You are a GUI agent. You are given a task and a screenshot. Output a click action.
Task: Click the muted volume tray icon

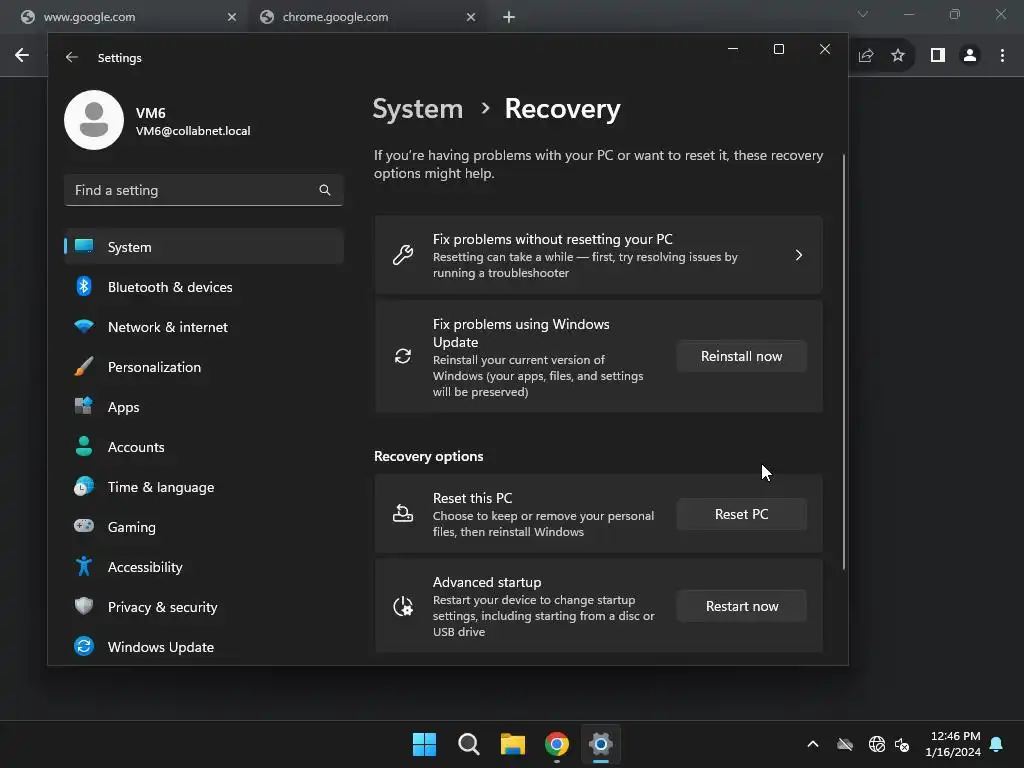pyautogui.click(x=903, y=744)
